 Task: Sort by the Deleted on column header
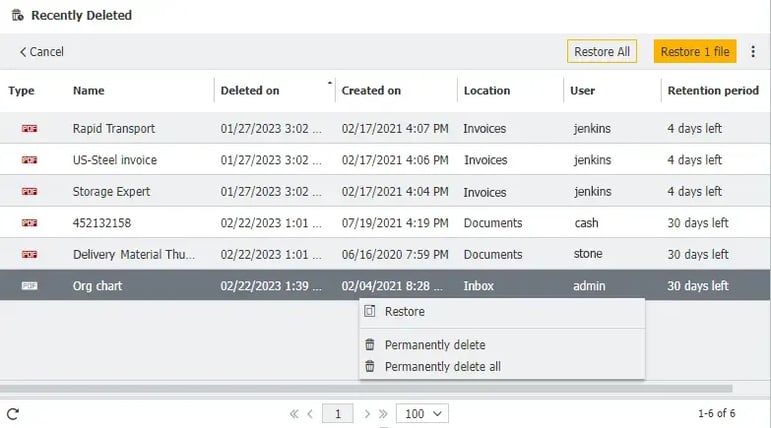click(250, 91)
